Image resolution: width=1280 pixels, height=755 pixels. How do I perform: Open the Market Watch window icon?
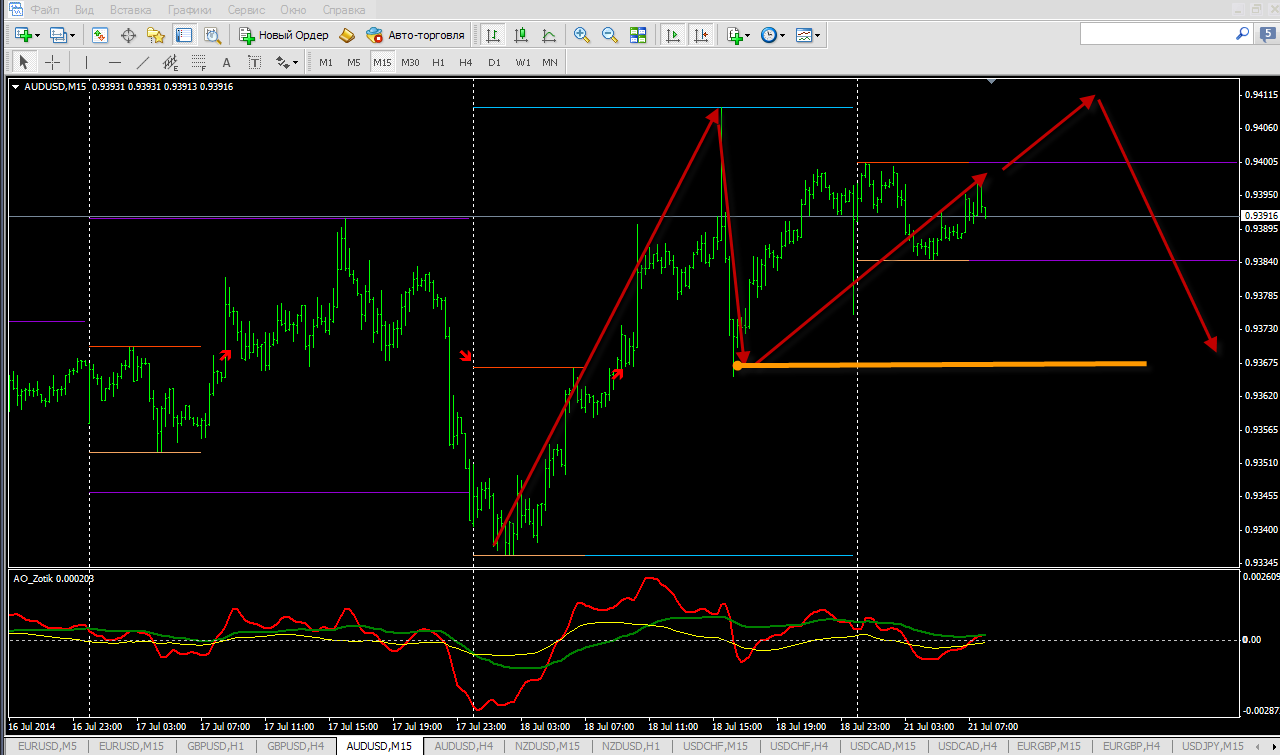[x=100, y=35]
